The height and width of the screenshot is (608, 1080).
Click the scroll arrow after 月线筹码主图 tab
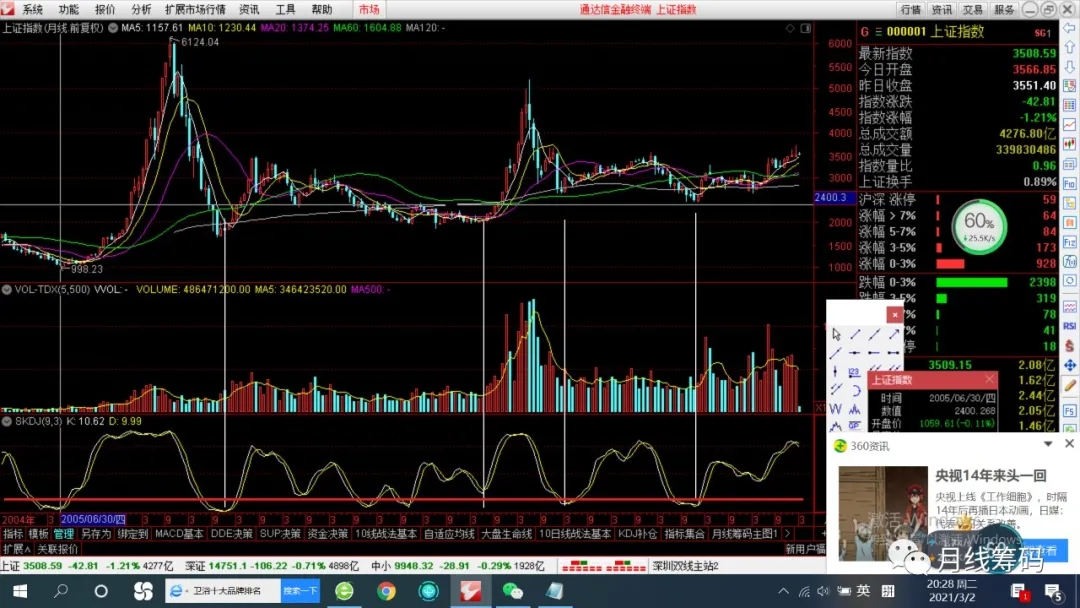(788, 534)
